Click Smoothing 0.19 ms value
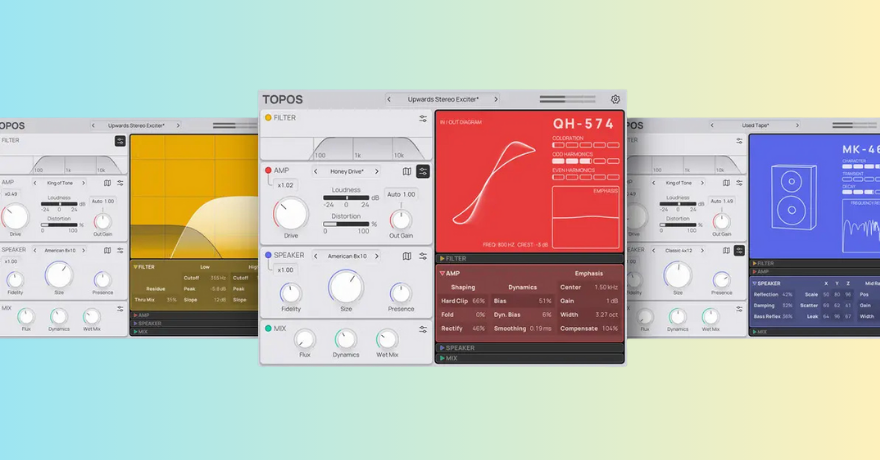This screenshot has height=460, width=880. click(540, 329)
